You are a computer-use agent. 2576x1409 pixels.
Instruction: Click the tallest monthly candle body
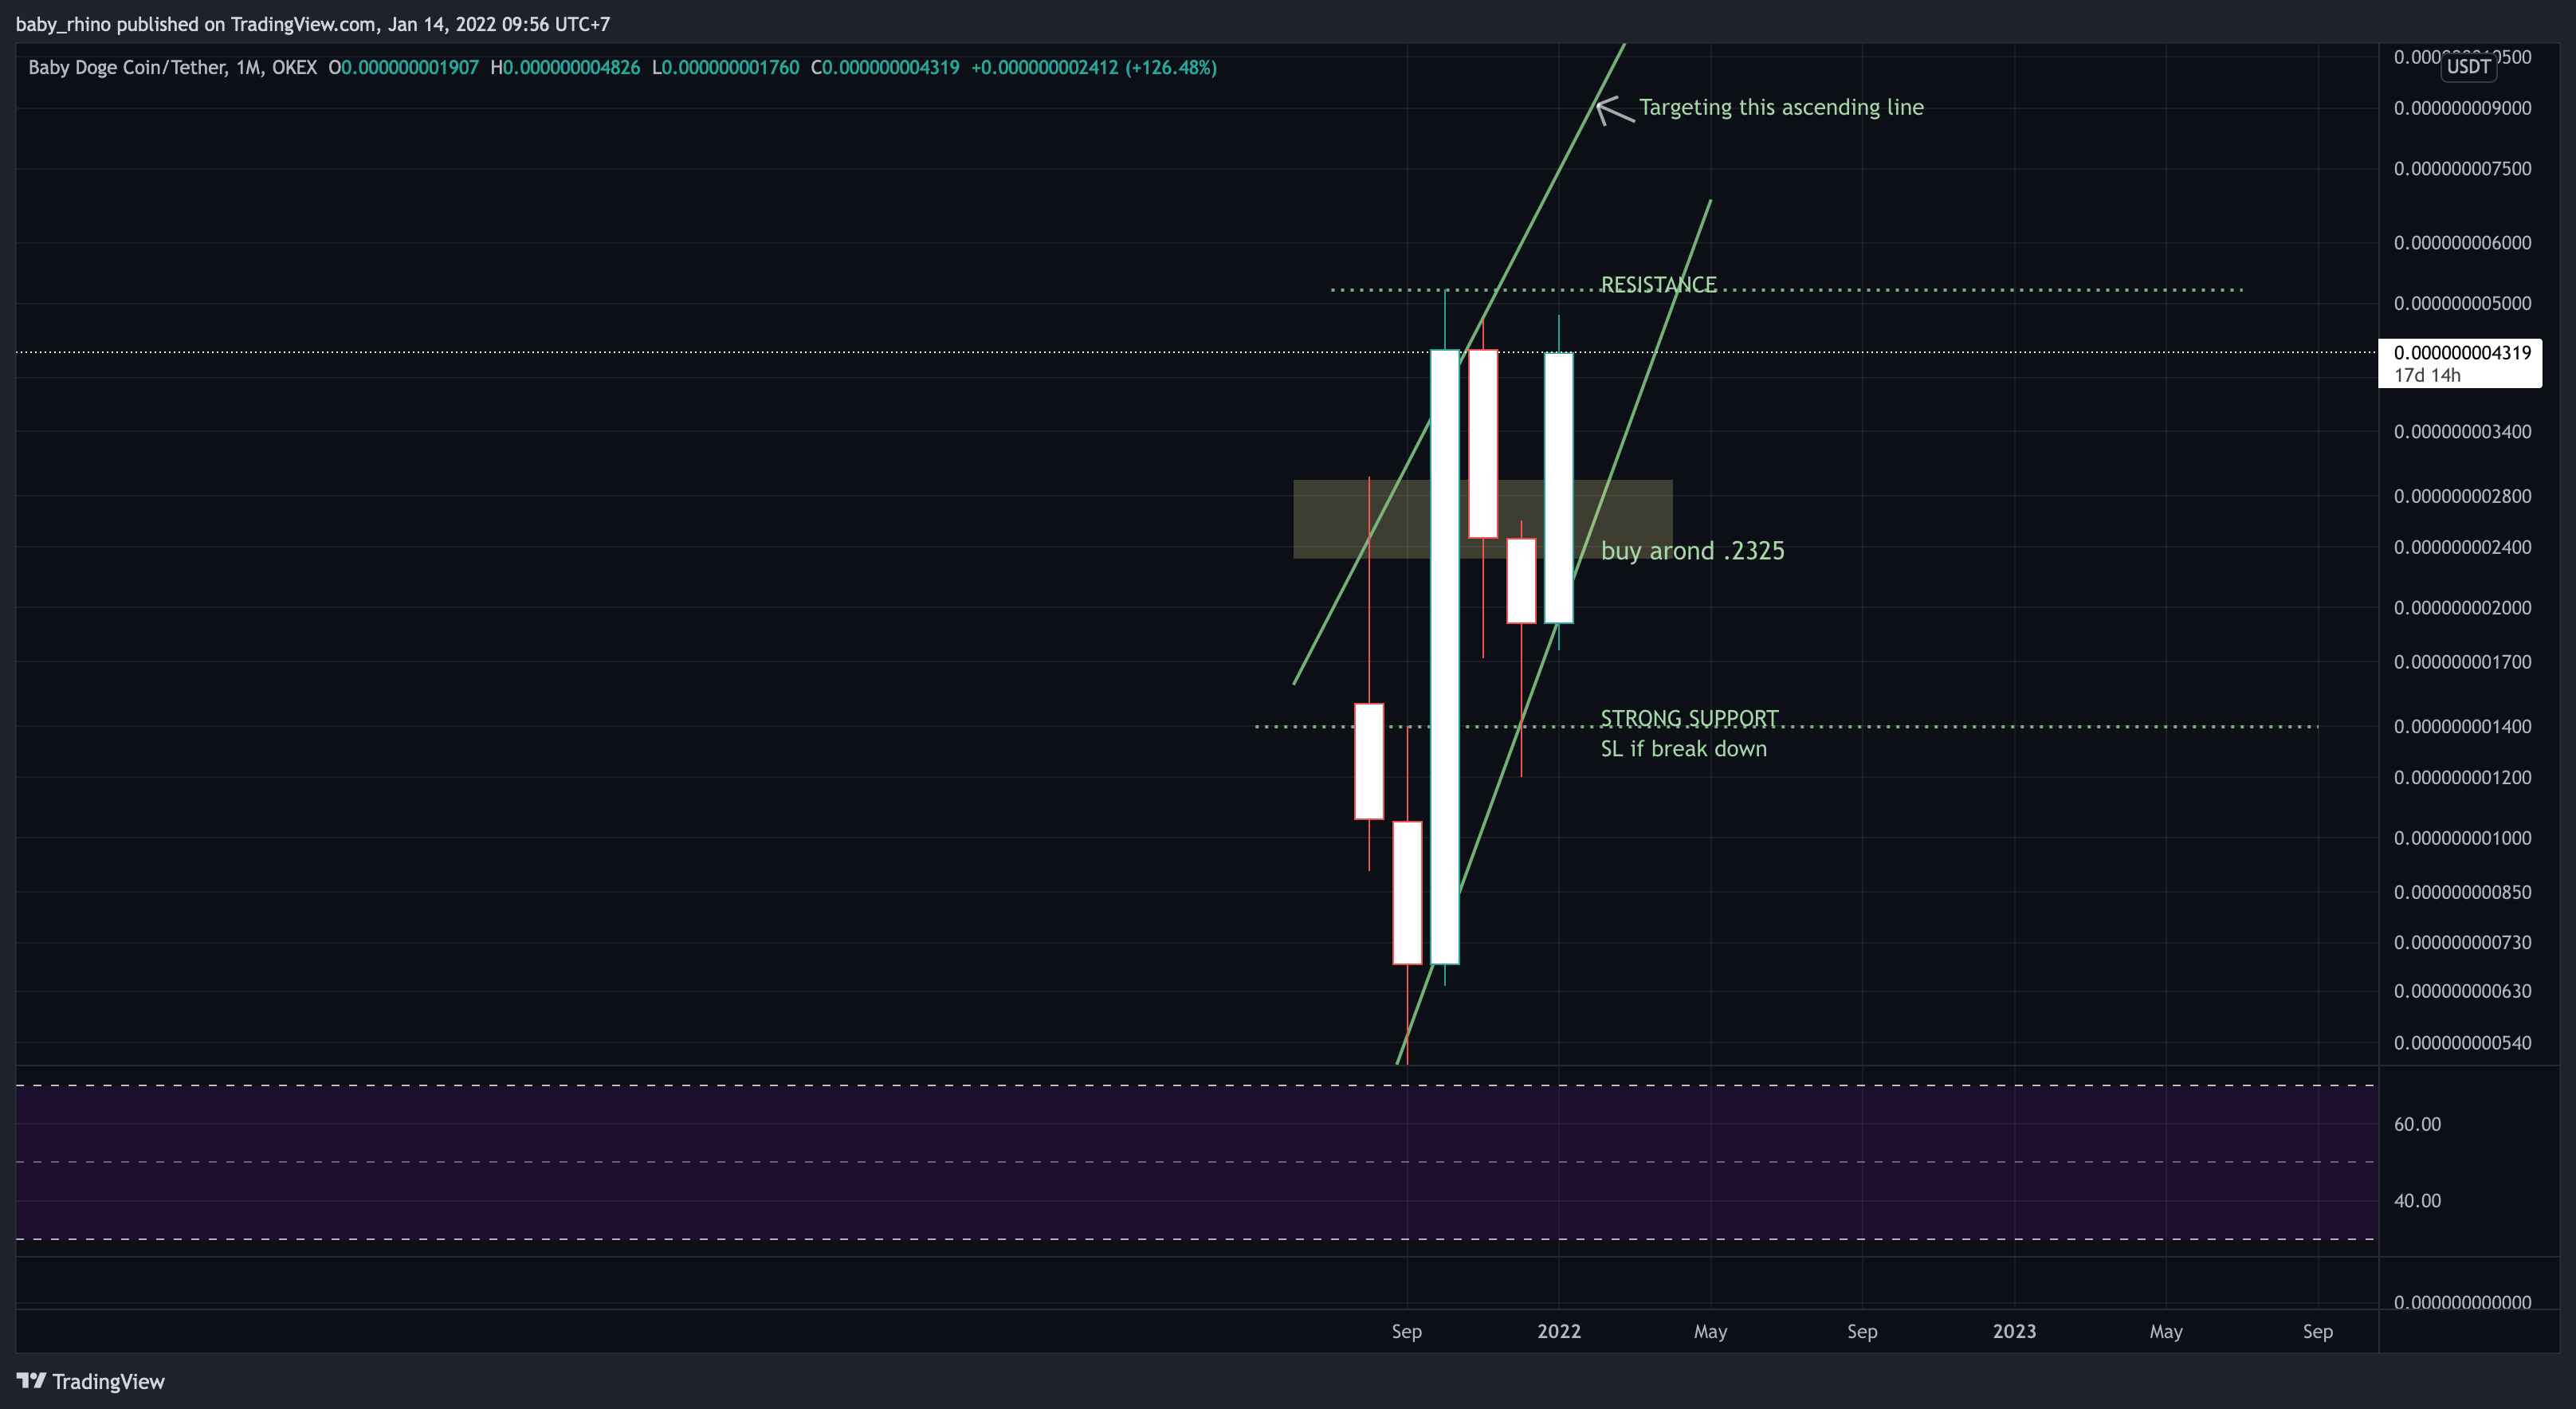(x=1444, y=657)
